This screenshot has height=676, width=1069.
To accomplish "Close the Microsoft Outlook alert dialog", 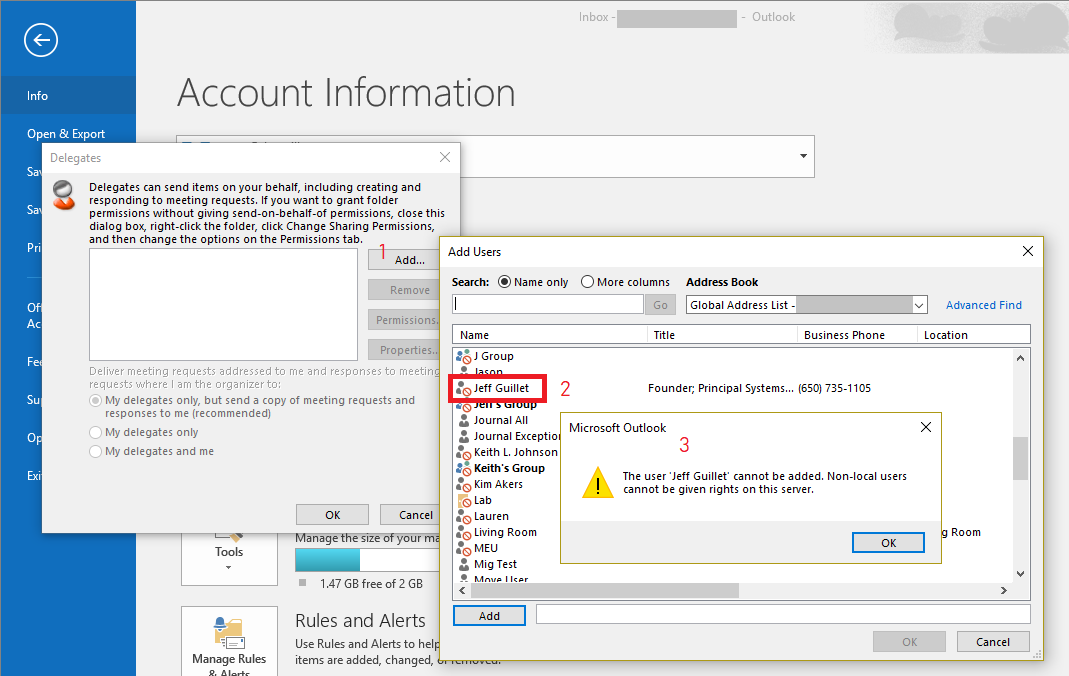I will (926, 427).
